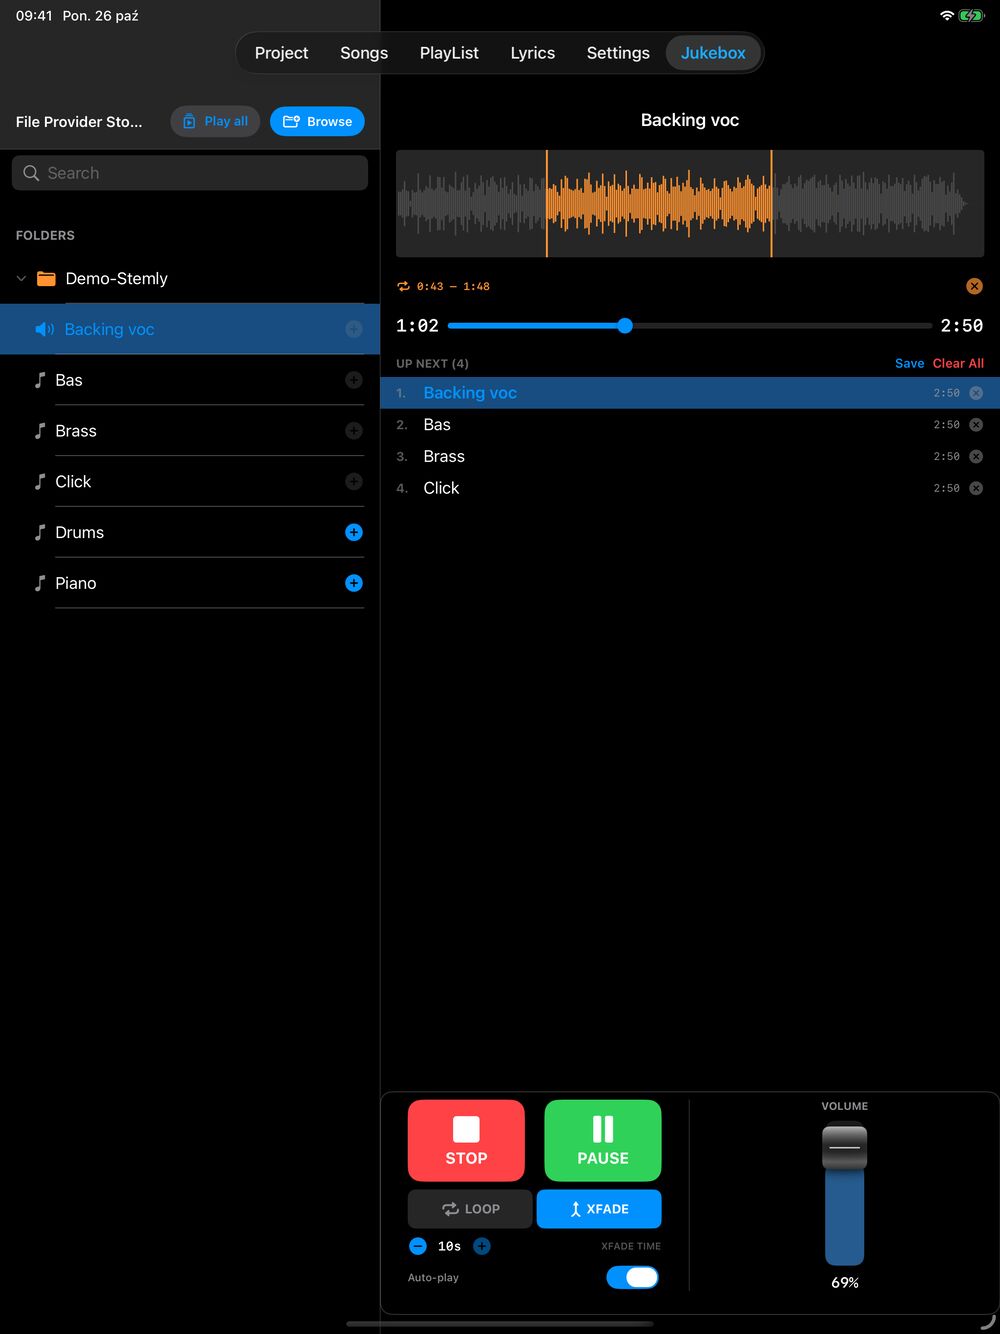Click the plus icon beside Bas file

(354, 380)
